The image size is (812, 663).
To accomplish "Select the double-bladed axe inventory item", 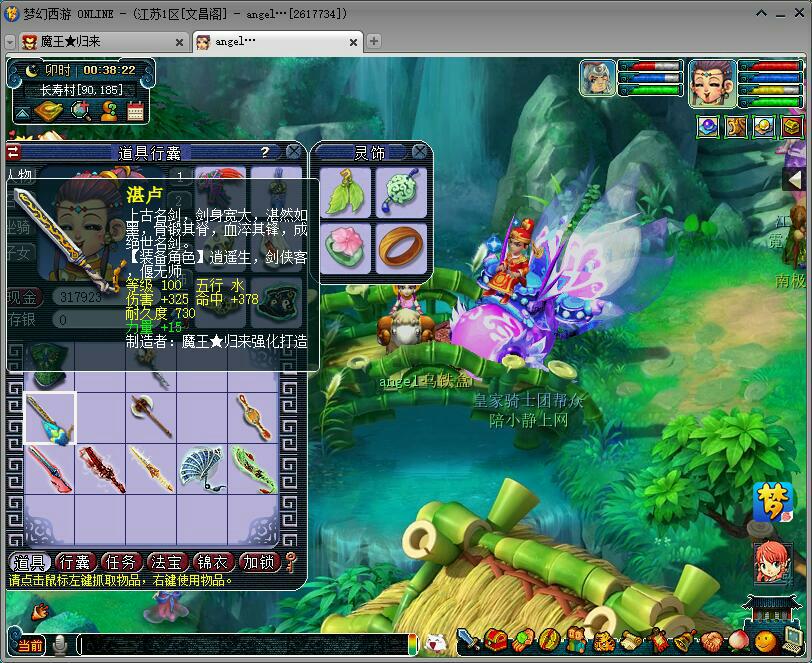I will point(152,417).
